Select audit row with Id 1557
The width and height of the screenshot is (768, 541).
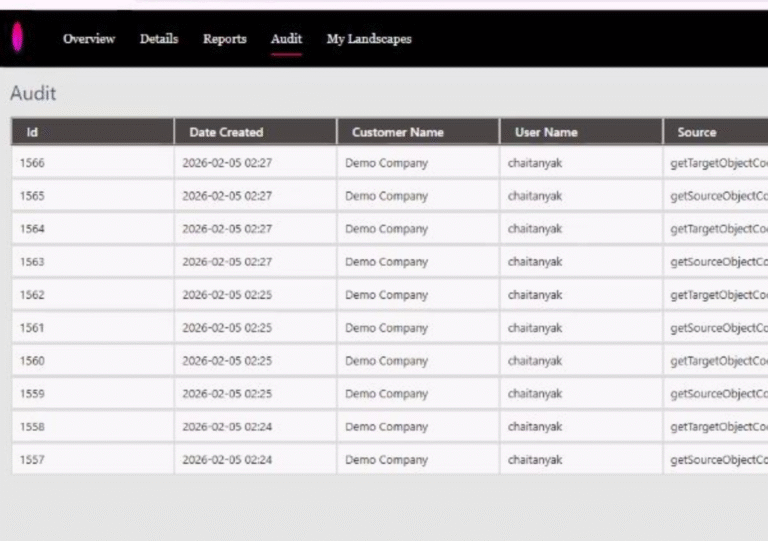tap(33, 460)
